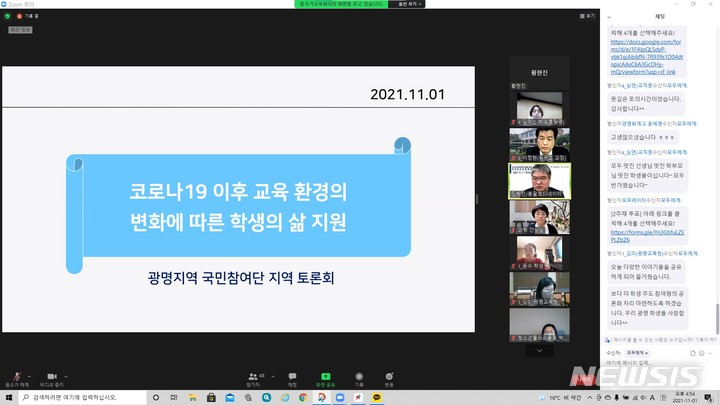Click the green screen-sharing notification bar
This screenshot has height=405, width=720.
341,4
